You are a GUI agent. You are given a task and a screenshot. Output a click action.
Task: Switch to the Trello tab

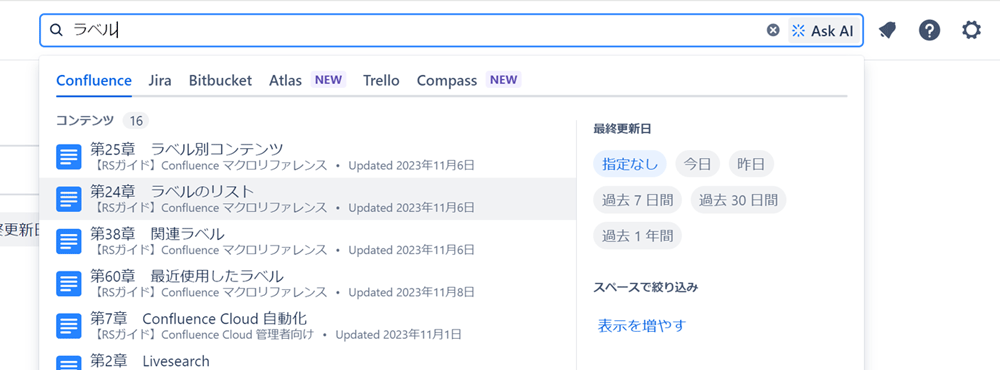pos(381,81)
